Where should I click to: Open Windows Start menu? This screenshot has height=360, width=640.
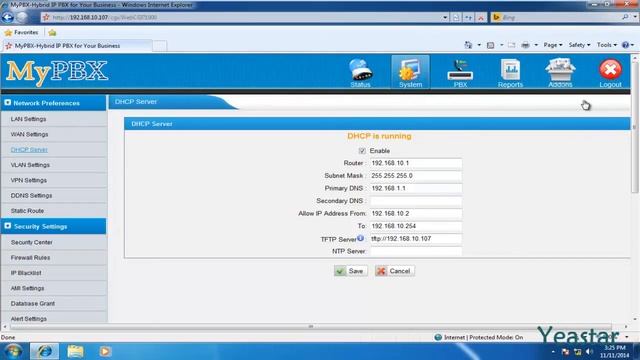pos(13,351)
